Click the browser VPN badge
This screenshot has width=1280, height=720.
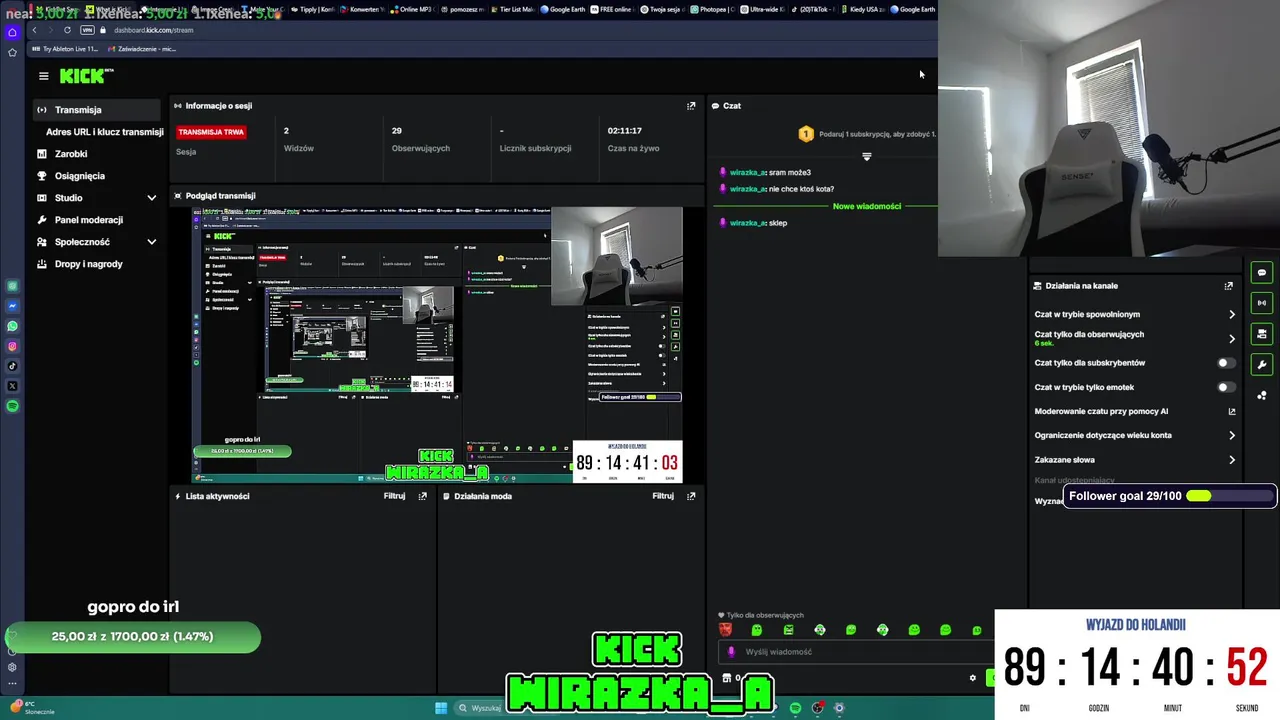(87, 30)
